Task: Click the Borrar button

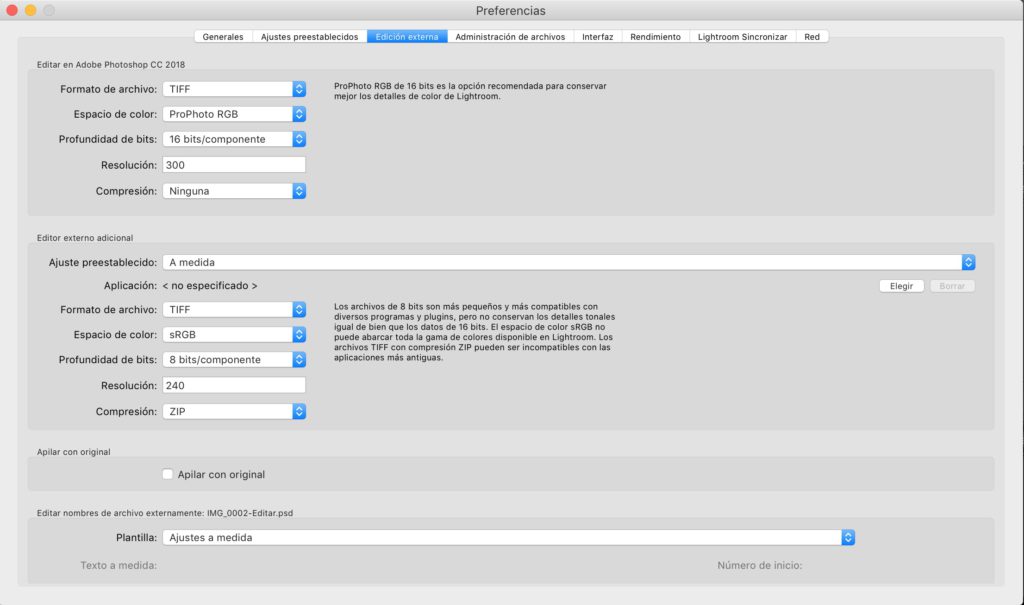Action: [x=952, y=286]
